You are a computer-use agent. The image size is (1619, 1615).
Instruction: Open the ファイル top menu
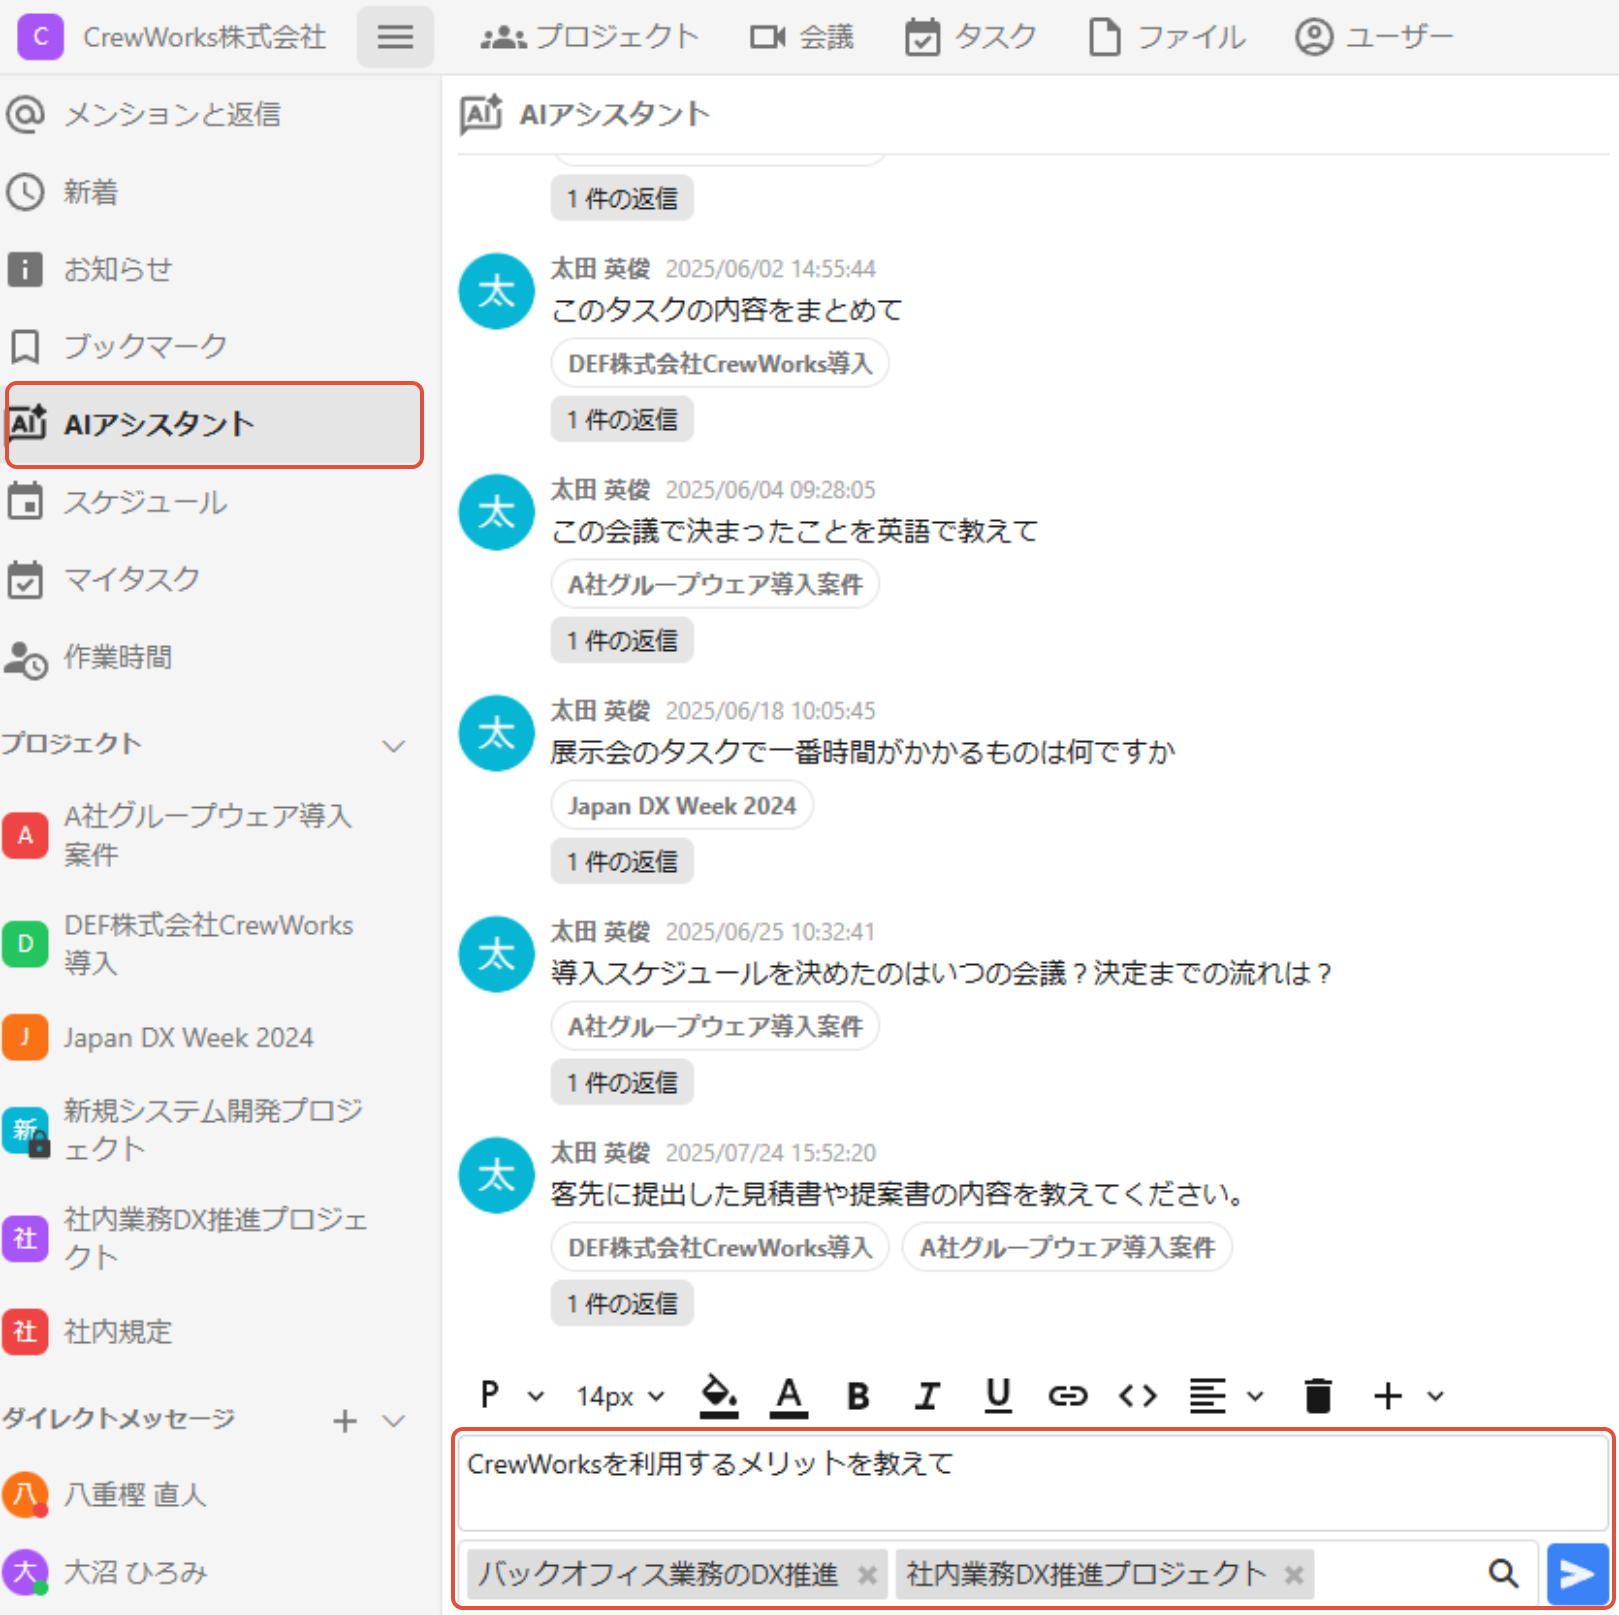click(x=1166, y=37)
